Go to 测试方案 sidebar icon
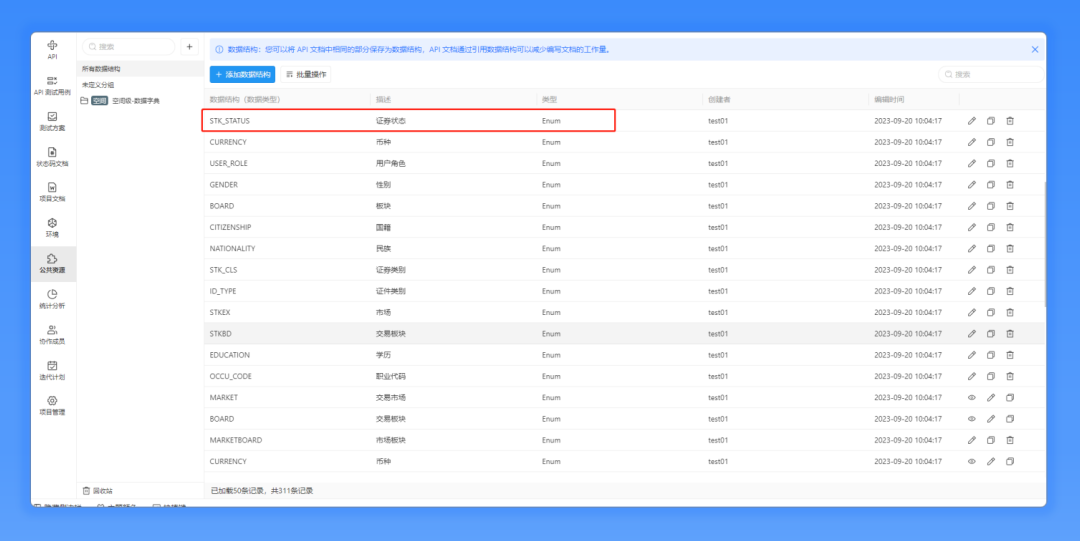The height and width of the screenshot is (541, 1080). [52, 121]
